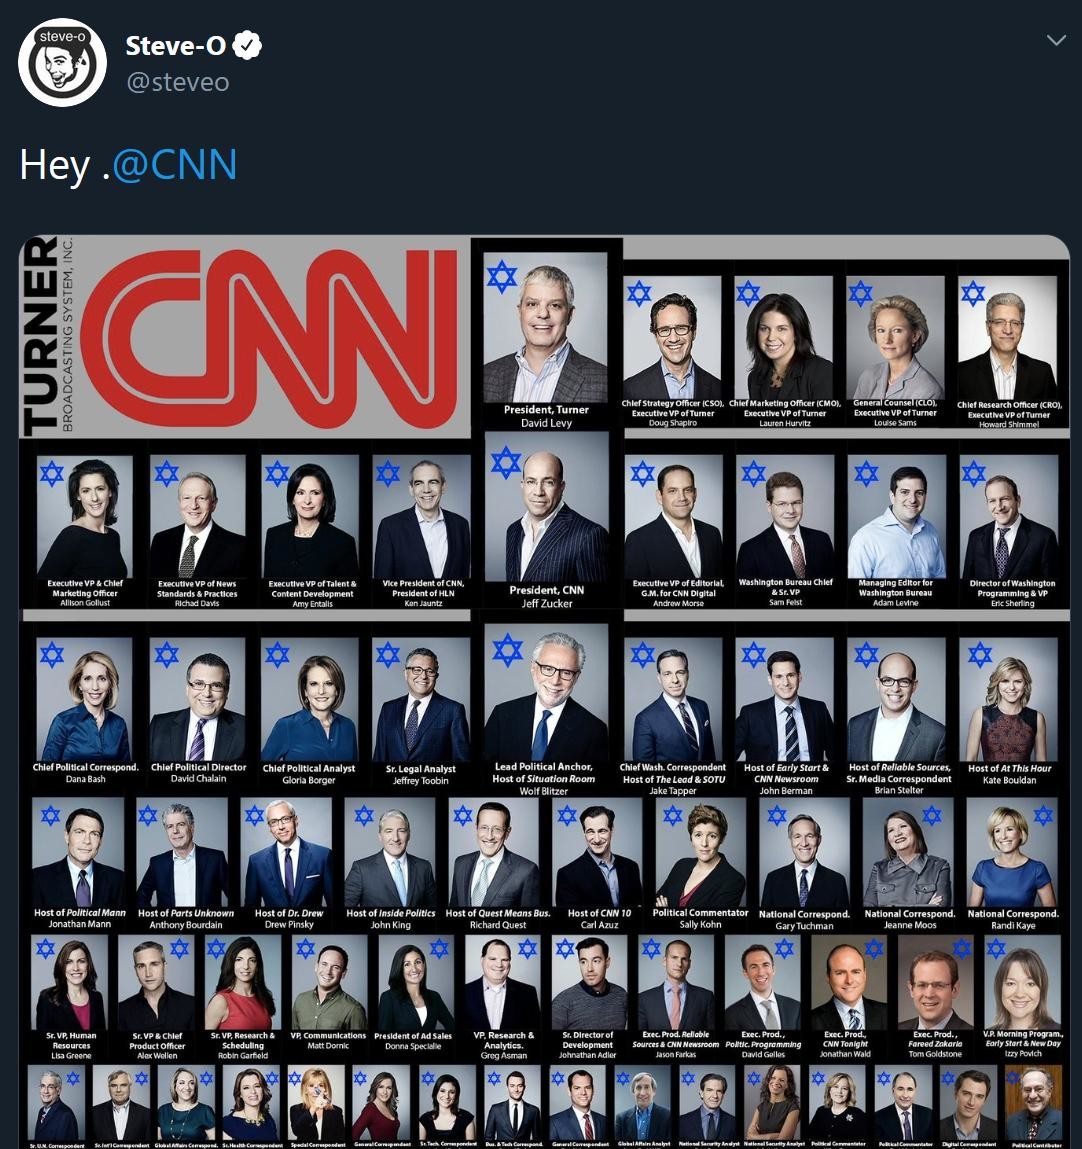Open the tile captioned President, CNN

(x=546, y=520)
